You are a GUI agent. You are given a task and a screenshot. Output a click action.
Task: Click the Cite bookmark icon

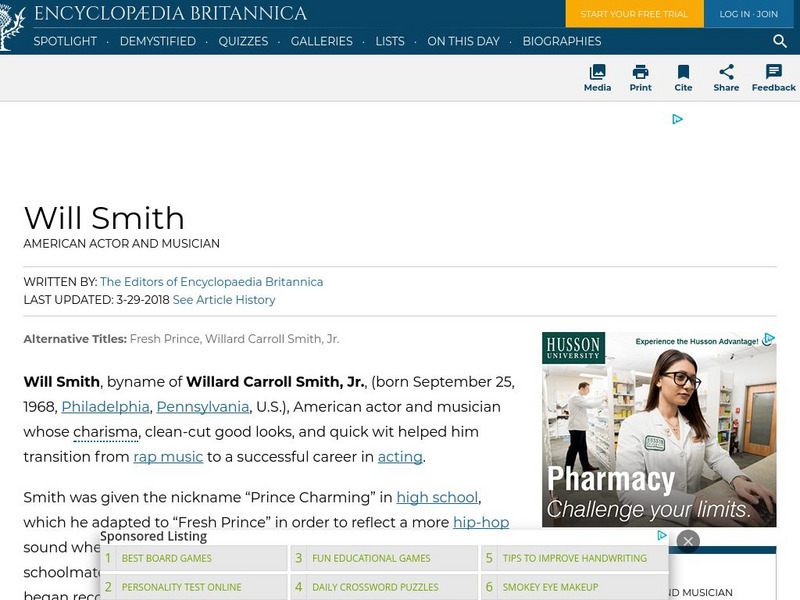click(x=683, y=72)
